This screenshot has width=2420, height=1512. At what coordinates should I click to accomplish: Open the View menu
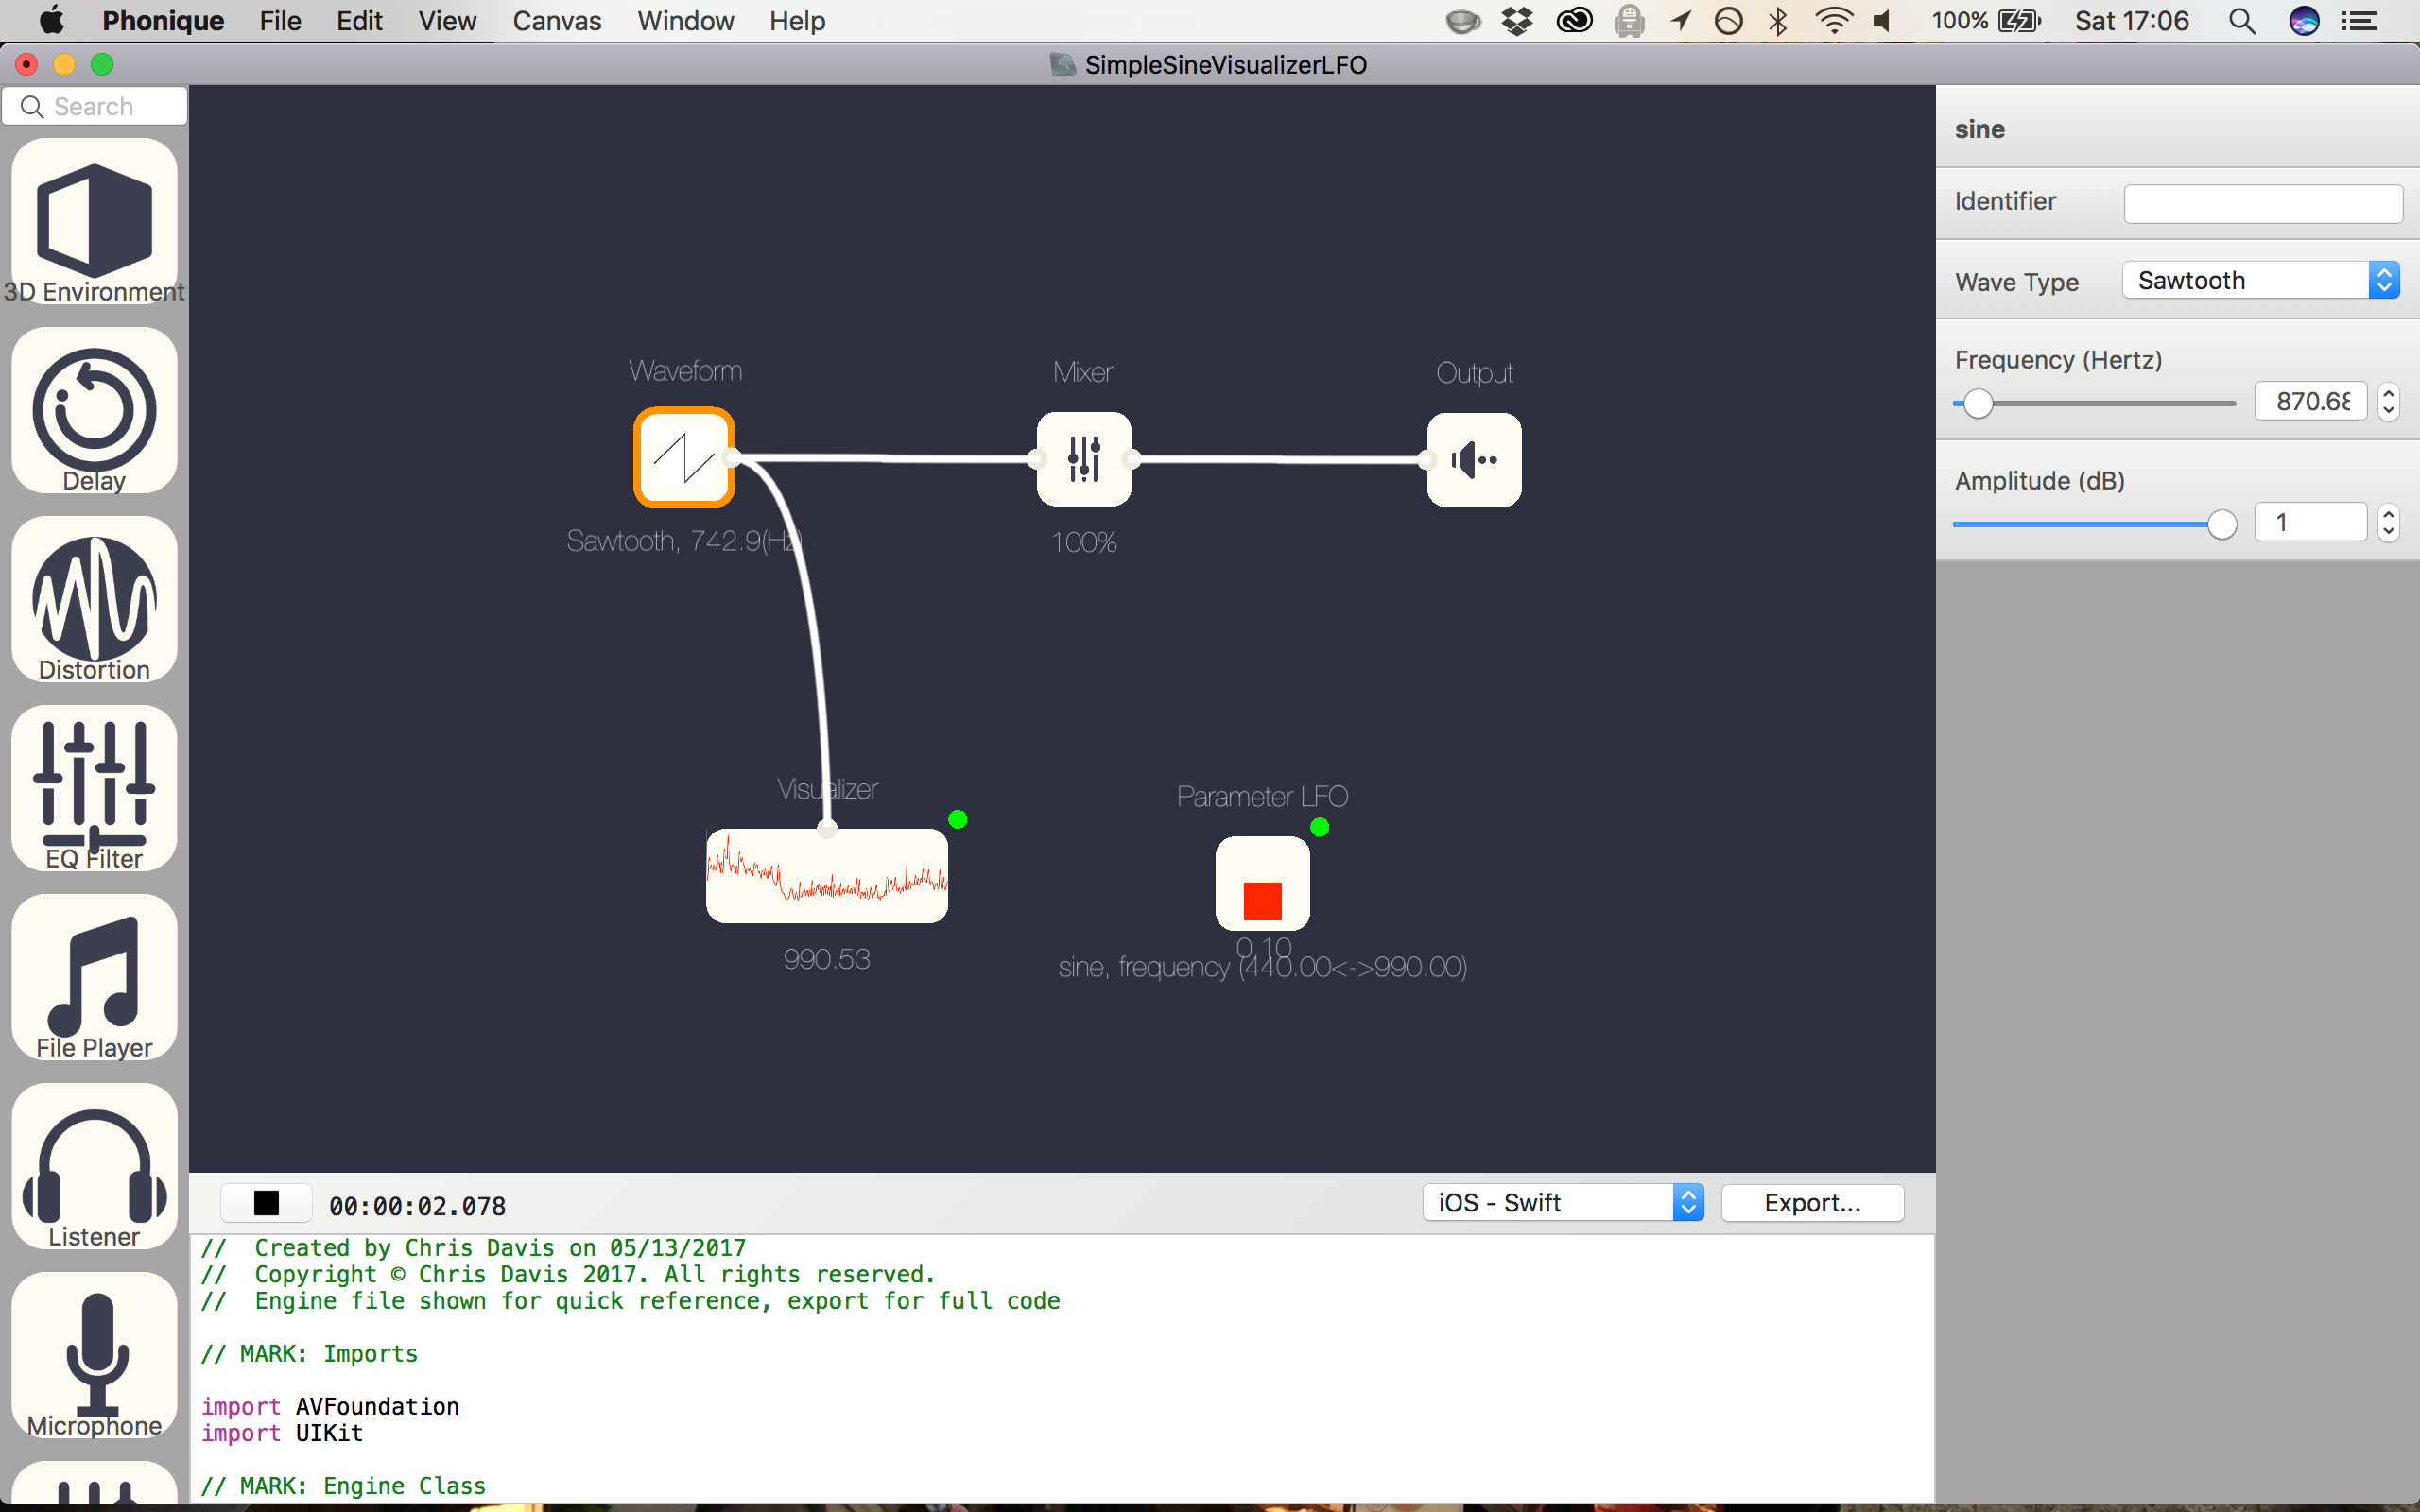click(447, 21)
